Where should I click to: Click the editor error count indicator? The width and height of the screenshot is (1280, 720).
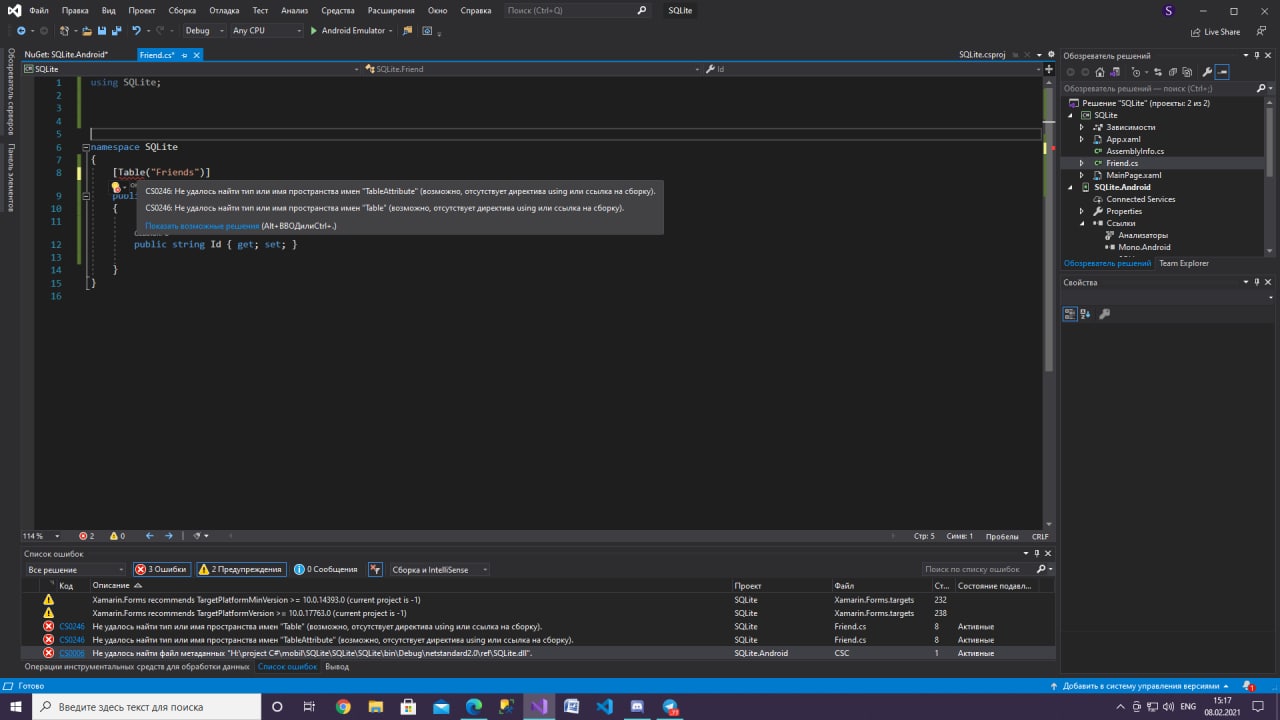coord(86,536)
